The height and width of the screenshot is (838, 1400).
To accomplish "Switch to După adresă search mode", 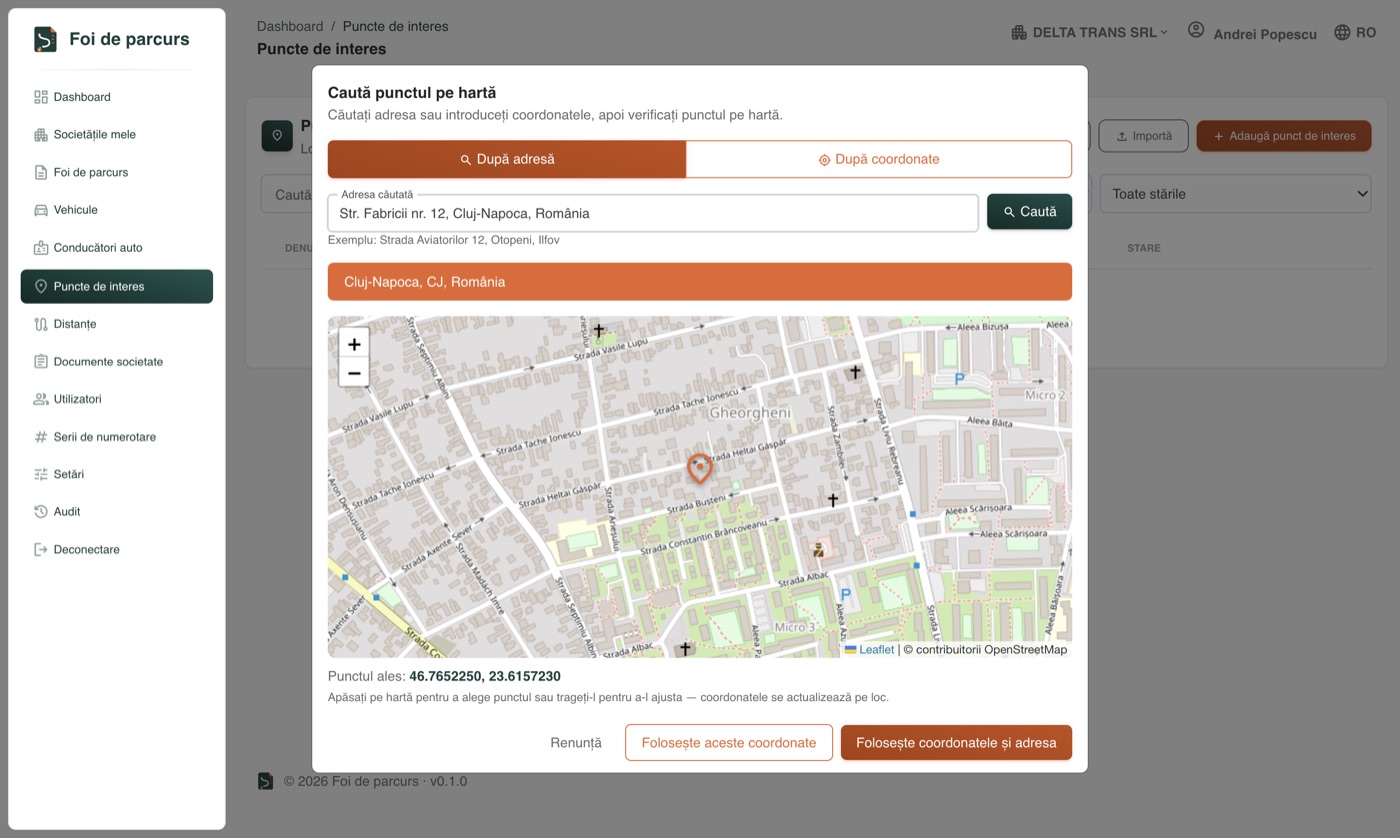I will (x=507, y=159).
